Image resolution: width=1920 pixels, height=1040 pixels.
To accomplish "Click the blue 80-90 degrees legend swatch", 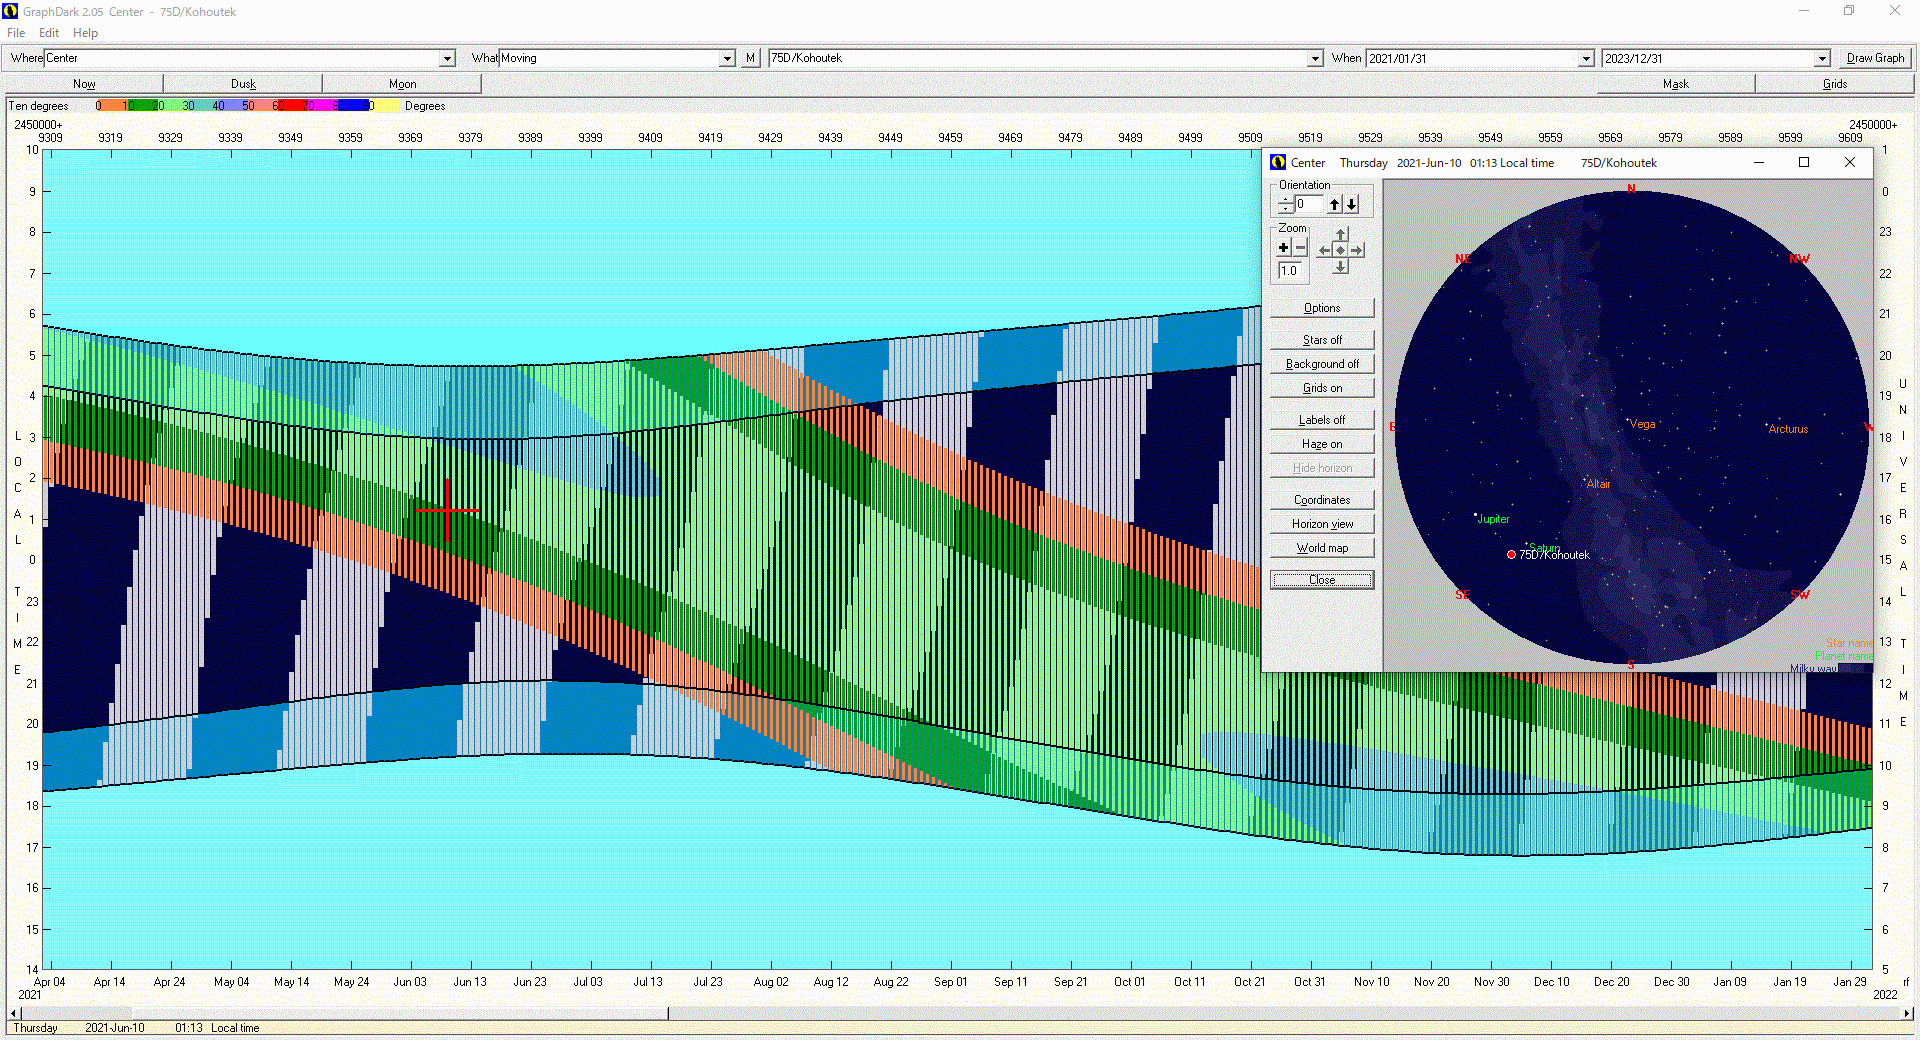I will 352,105.
